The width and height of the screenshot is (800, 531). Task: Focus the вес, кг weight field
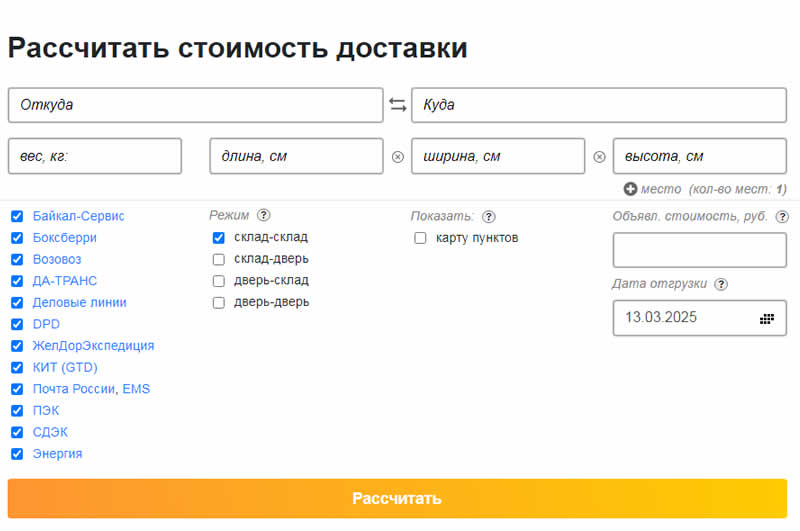(95, 156)
